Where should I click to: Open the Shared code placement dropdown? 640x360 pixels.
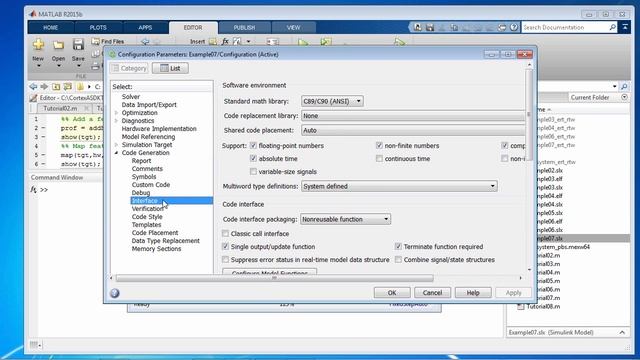pos(413,130)
